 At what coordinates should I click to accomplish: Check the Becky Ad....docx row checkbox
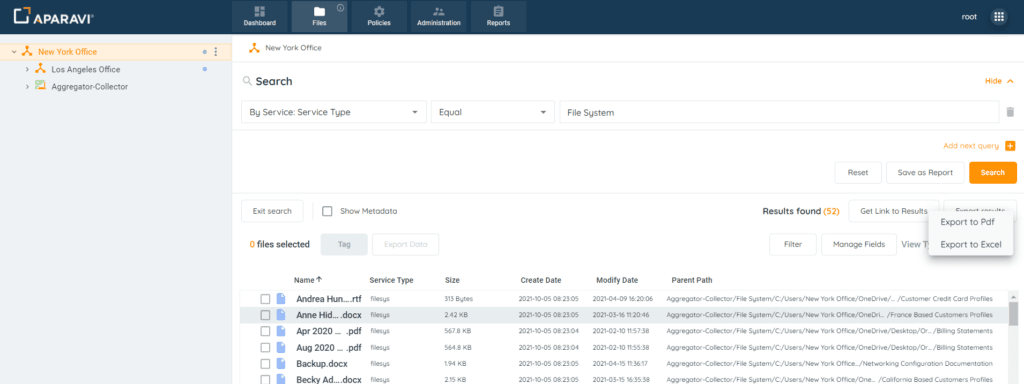(265, 379)
